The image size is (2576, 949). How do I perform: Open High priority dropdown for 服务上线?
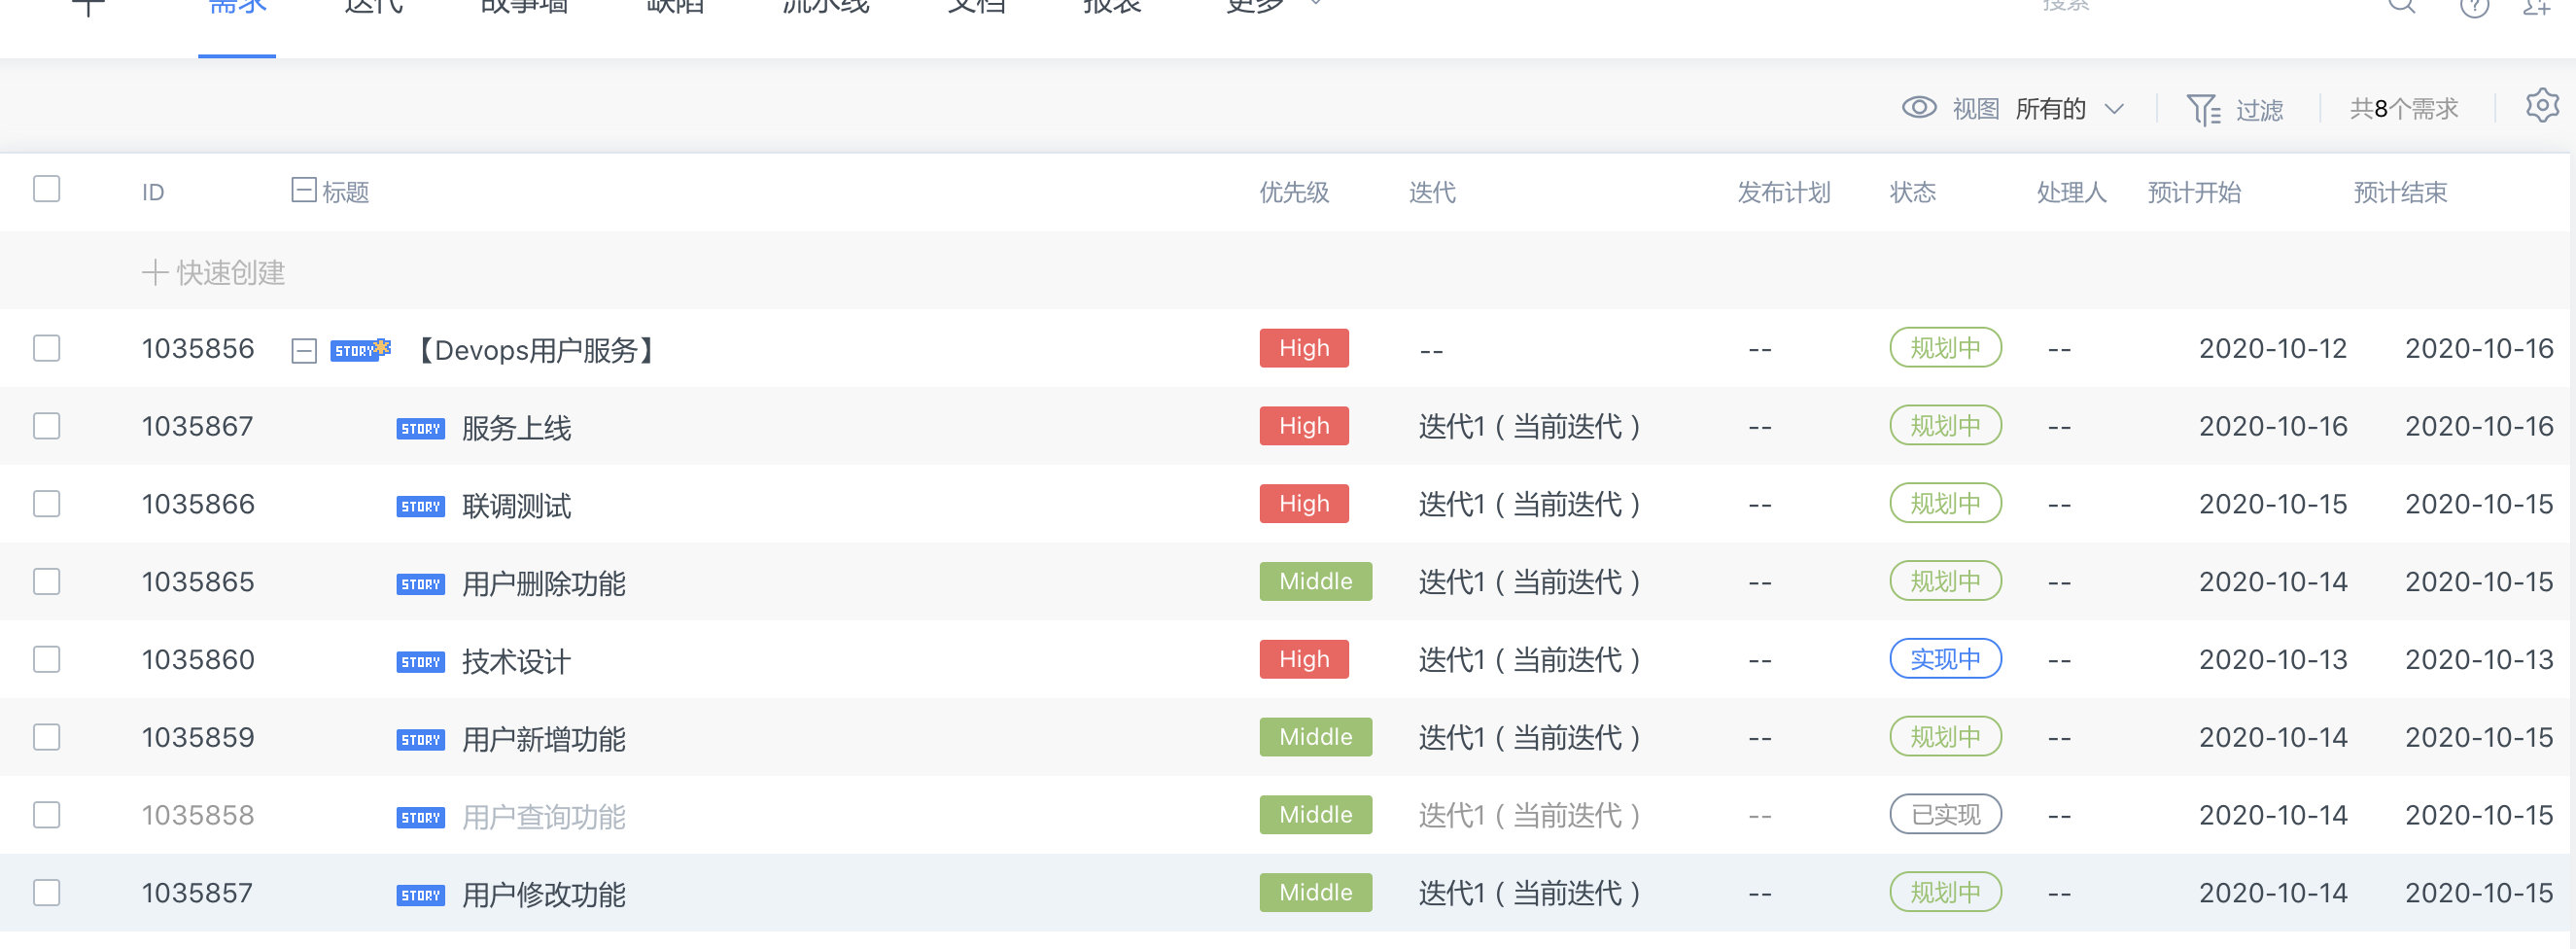[1304, 426]
